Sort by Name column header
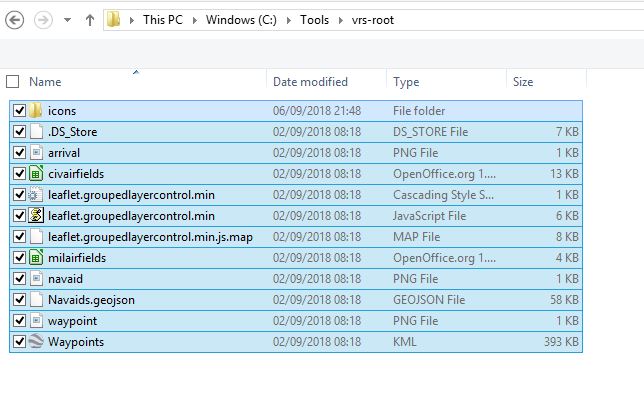 coord(45,82)
